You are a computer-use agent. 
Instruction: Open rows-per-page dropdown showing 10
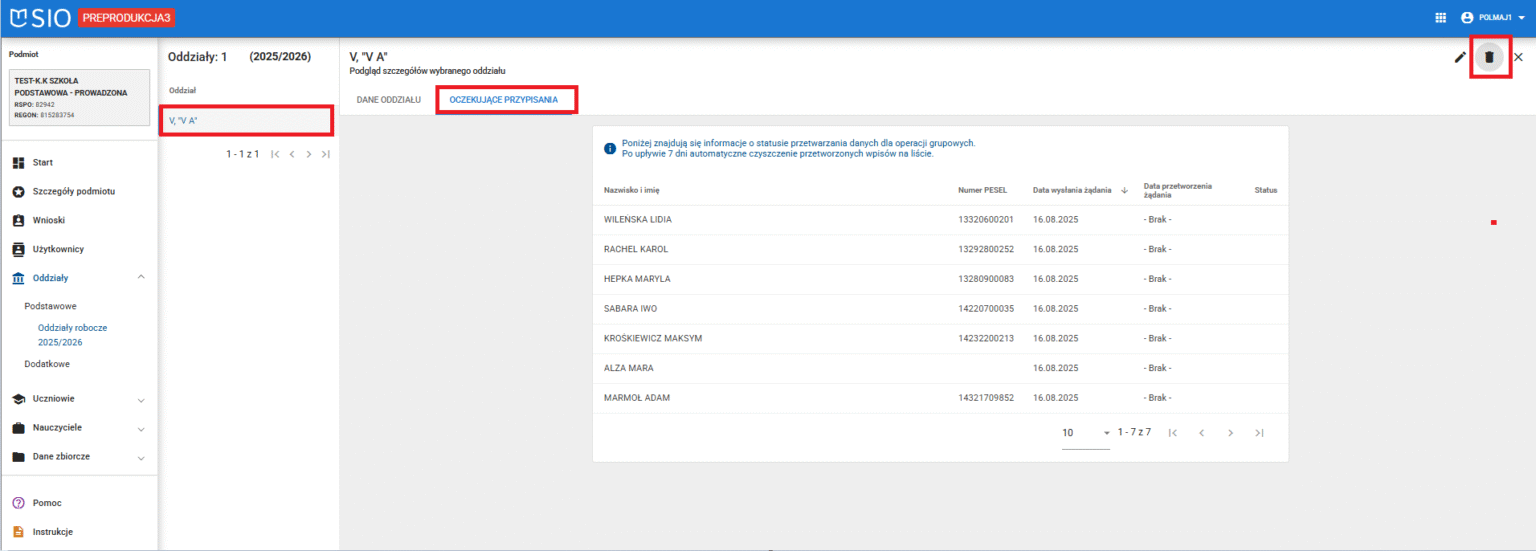1086,433
